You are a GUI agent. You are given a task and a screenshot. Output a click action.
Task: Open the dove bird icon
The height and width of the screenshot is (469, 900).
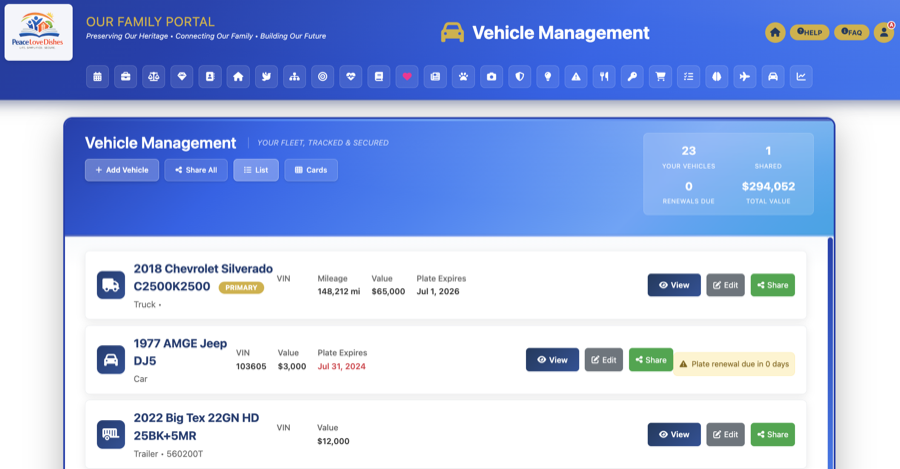click(266, 76)
